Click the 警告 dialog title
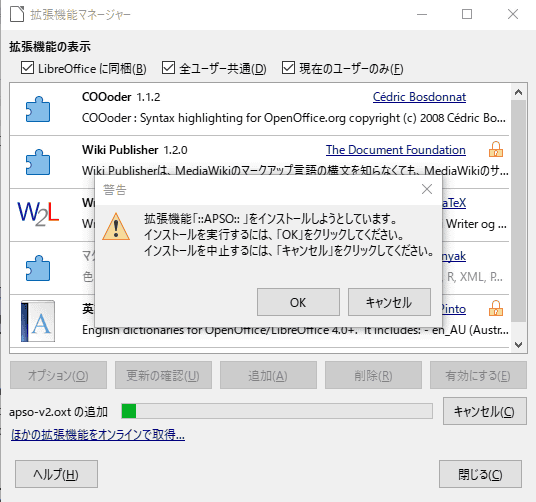The image size is (536, 502). tap(115, 190)
